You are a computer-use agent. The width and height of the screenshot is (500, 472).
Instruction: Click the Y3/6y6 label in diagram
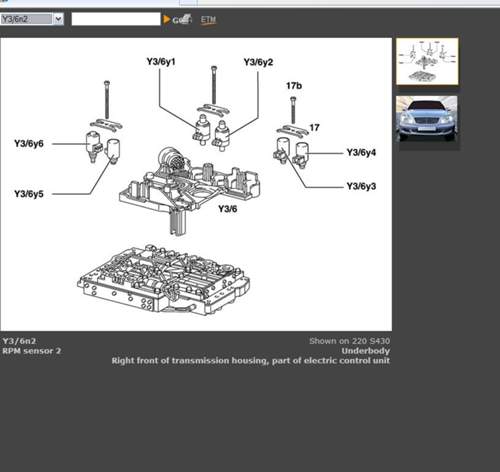coord(29,144)
